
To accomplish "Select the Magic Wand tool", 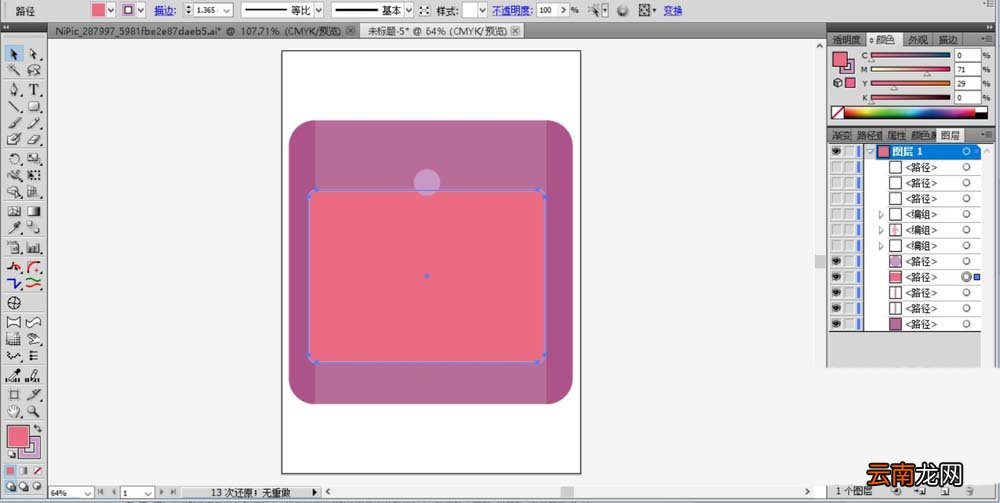I will tap(14, 69).
